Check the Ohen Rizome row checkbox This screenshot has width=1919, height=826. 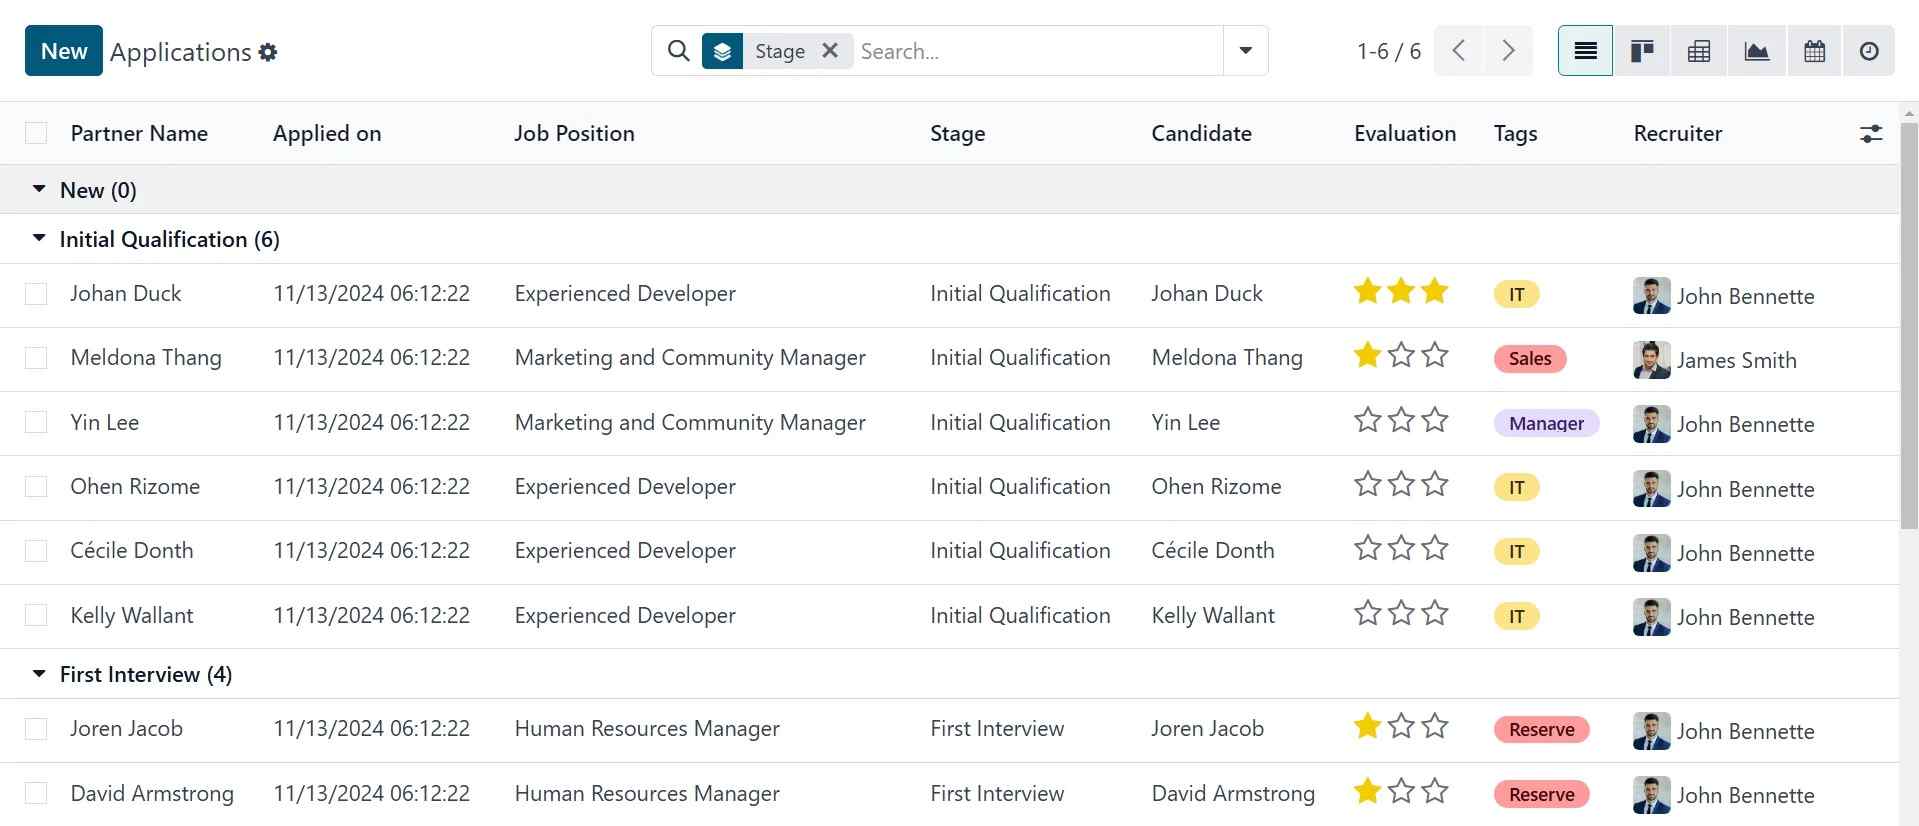pyautogui.click(x=36, y=487)
